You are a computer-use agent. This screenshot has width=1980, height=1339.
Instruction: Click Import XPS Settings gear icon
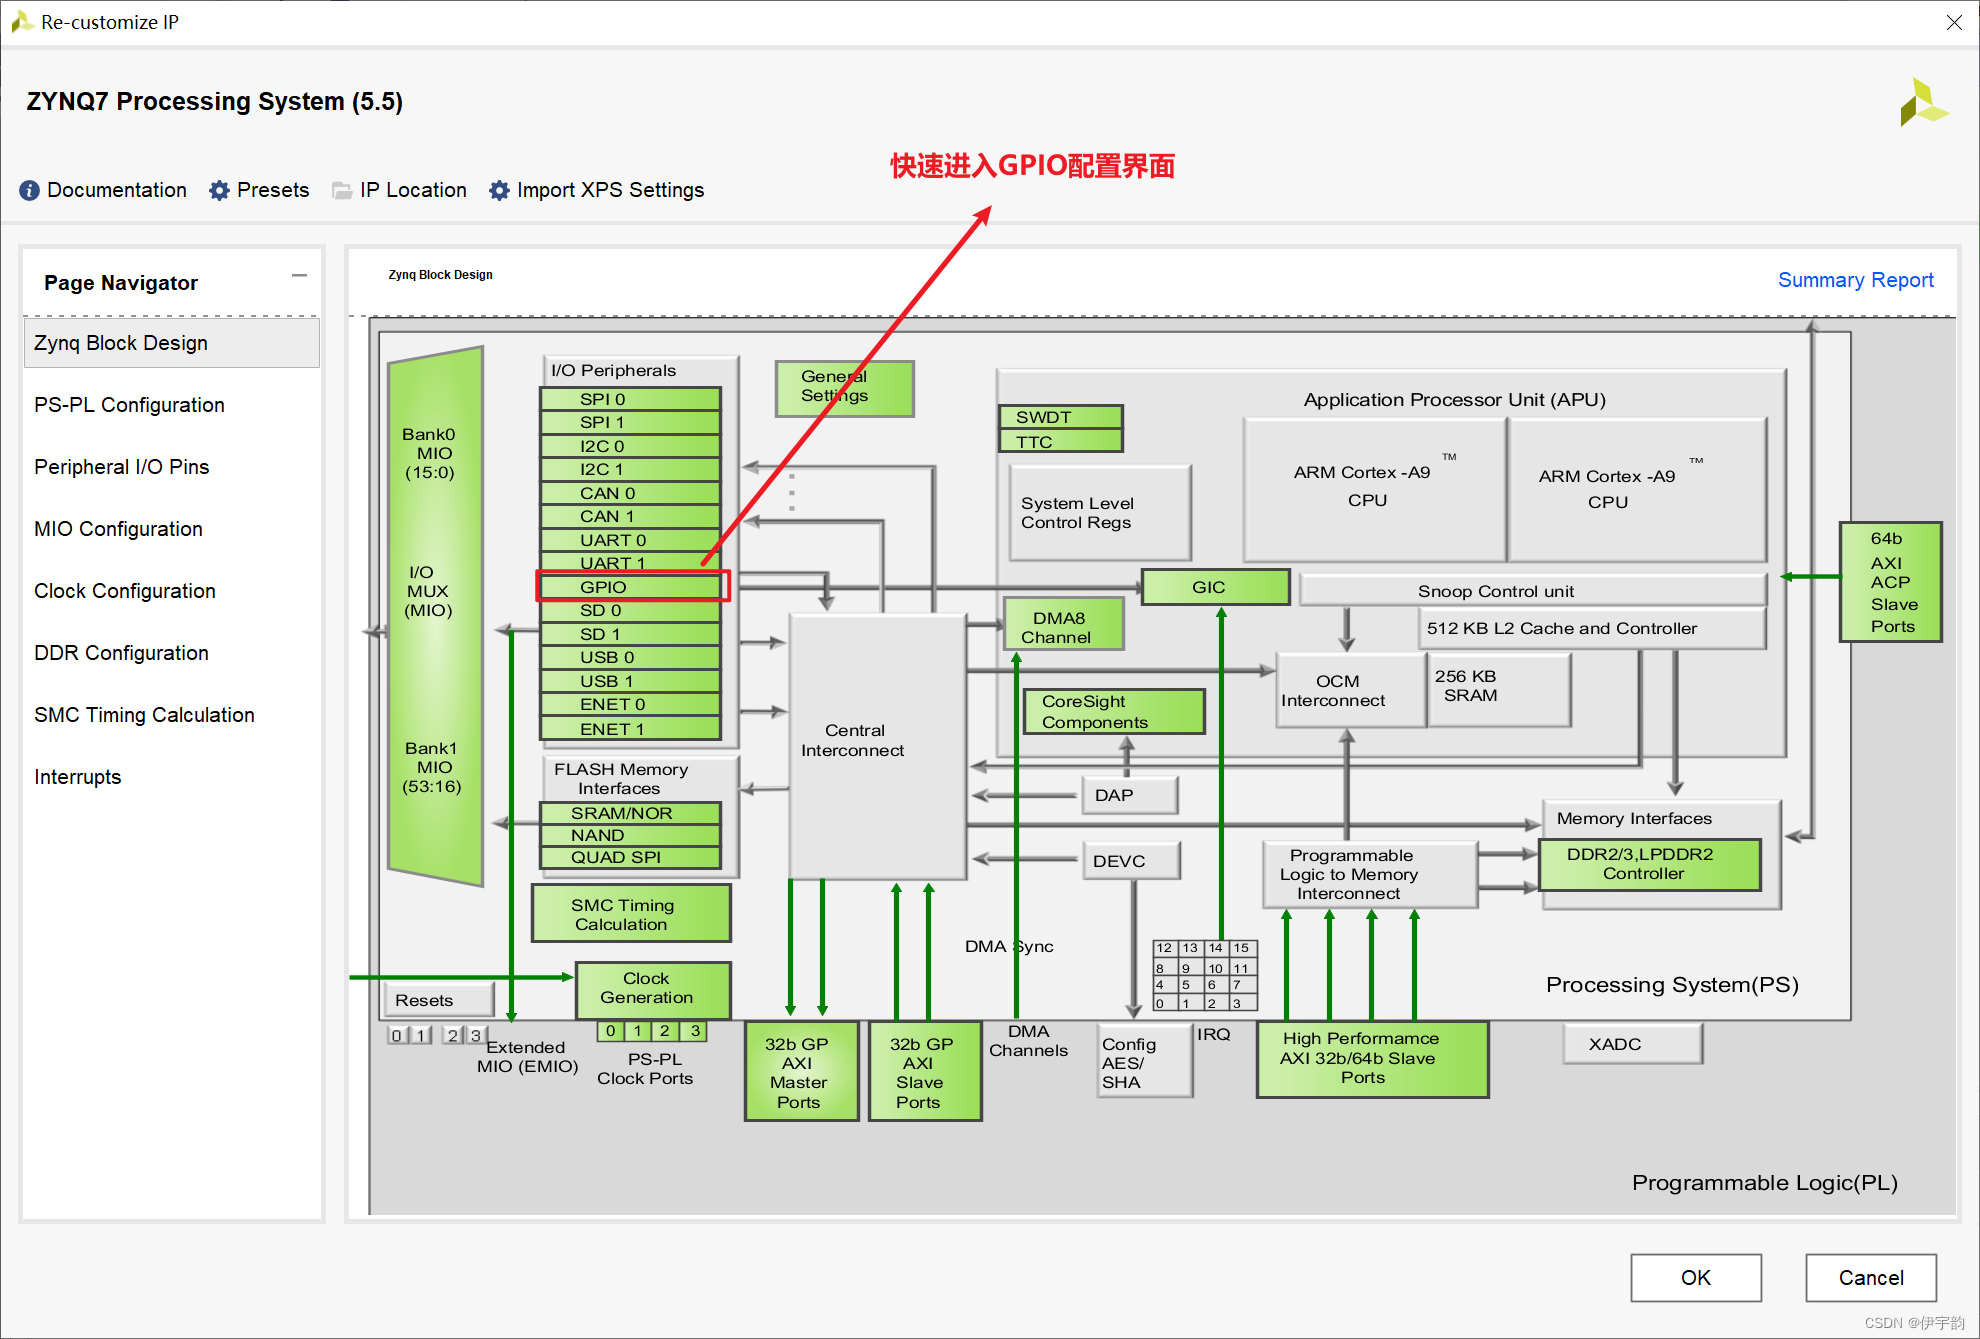tap(499, 190)
